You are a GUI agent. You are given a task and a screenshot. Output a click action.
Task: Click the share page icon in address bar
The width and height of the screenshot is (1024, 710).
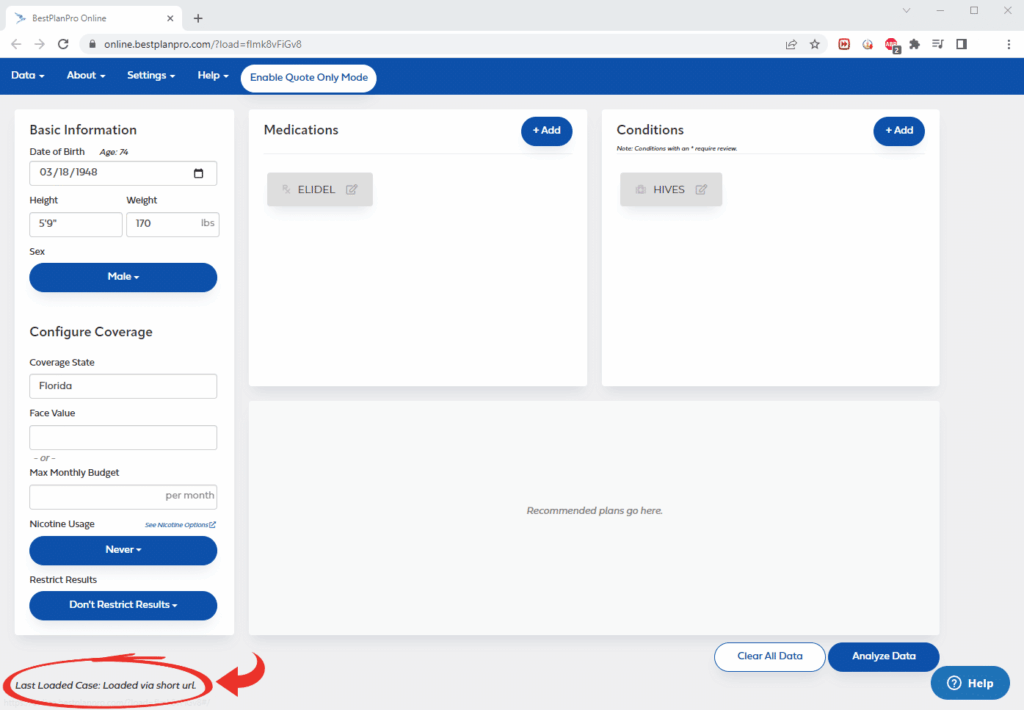point(791,44)
